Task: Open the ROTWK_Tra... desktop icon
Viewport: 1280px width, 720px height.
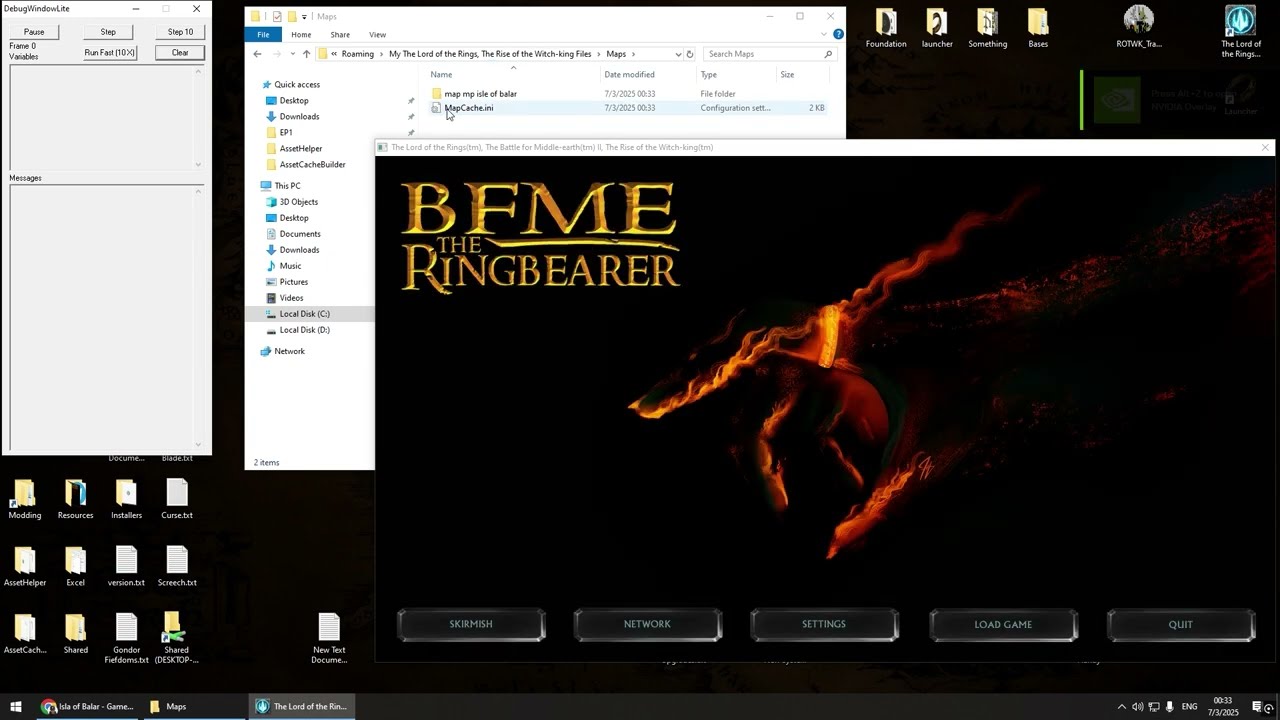Action: (x=1139, y=27)
